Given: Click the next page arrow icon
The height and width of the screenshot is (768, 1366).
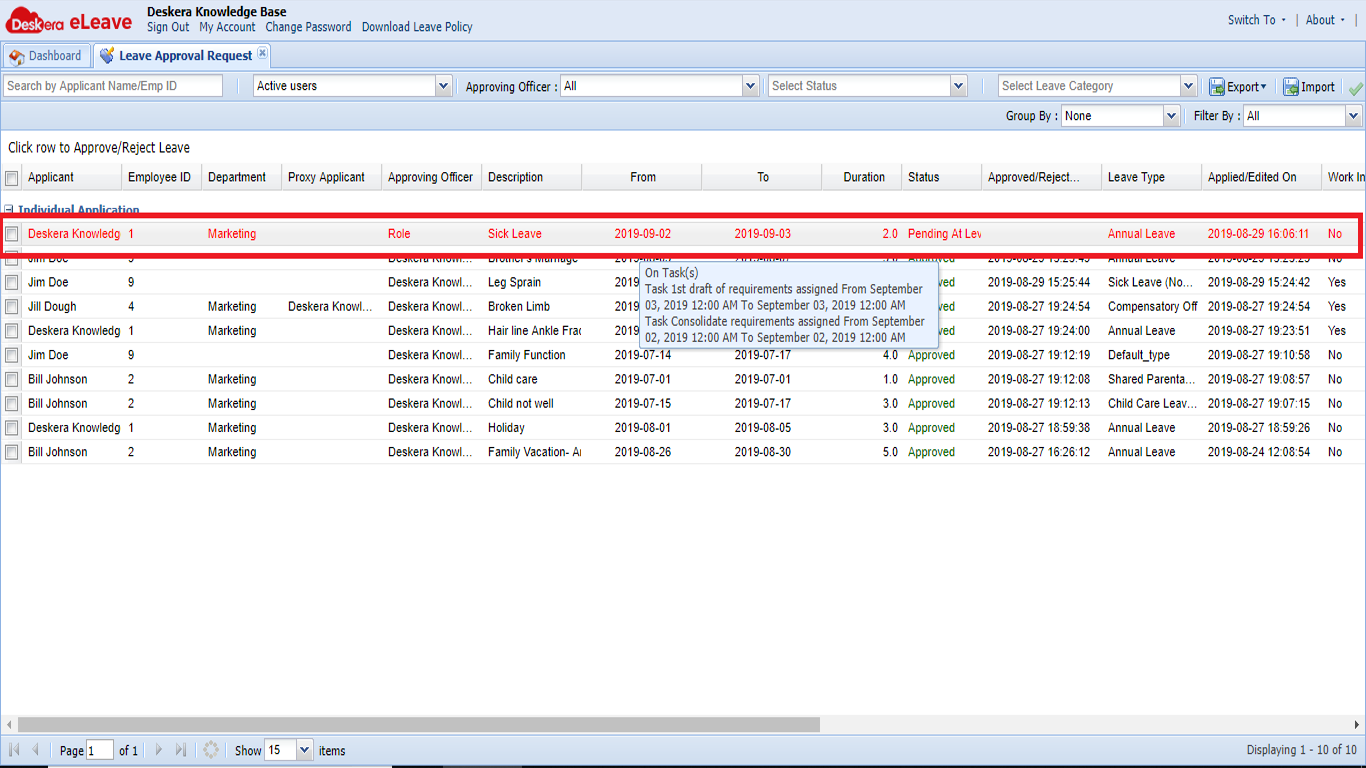Looking at the screenshot, I should tap(158, 749).
